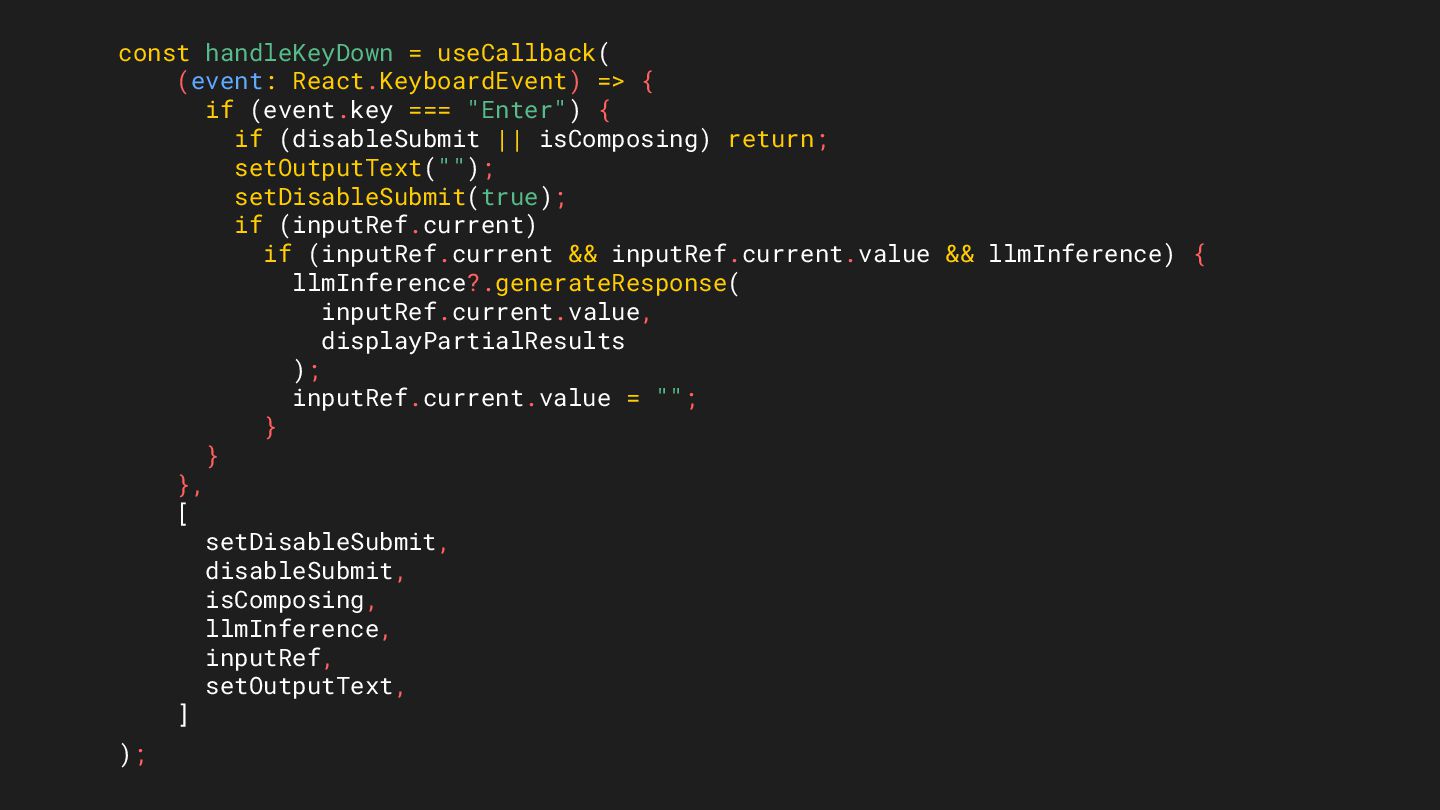
Task: Click the return keyword
Action: [771, 139]
